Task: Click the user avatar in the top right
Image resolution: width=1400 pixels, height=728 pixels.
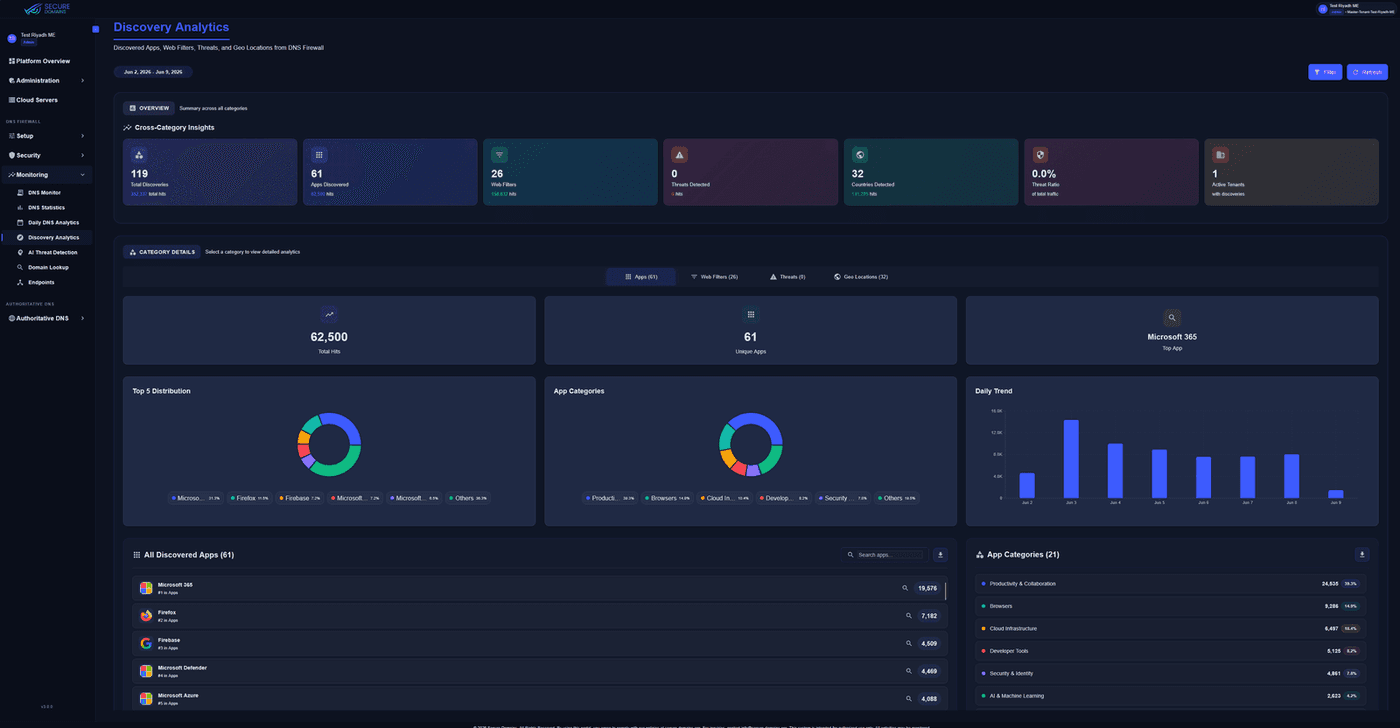Action: (x=1323, y=9)
